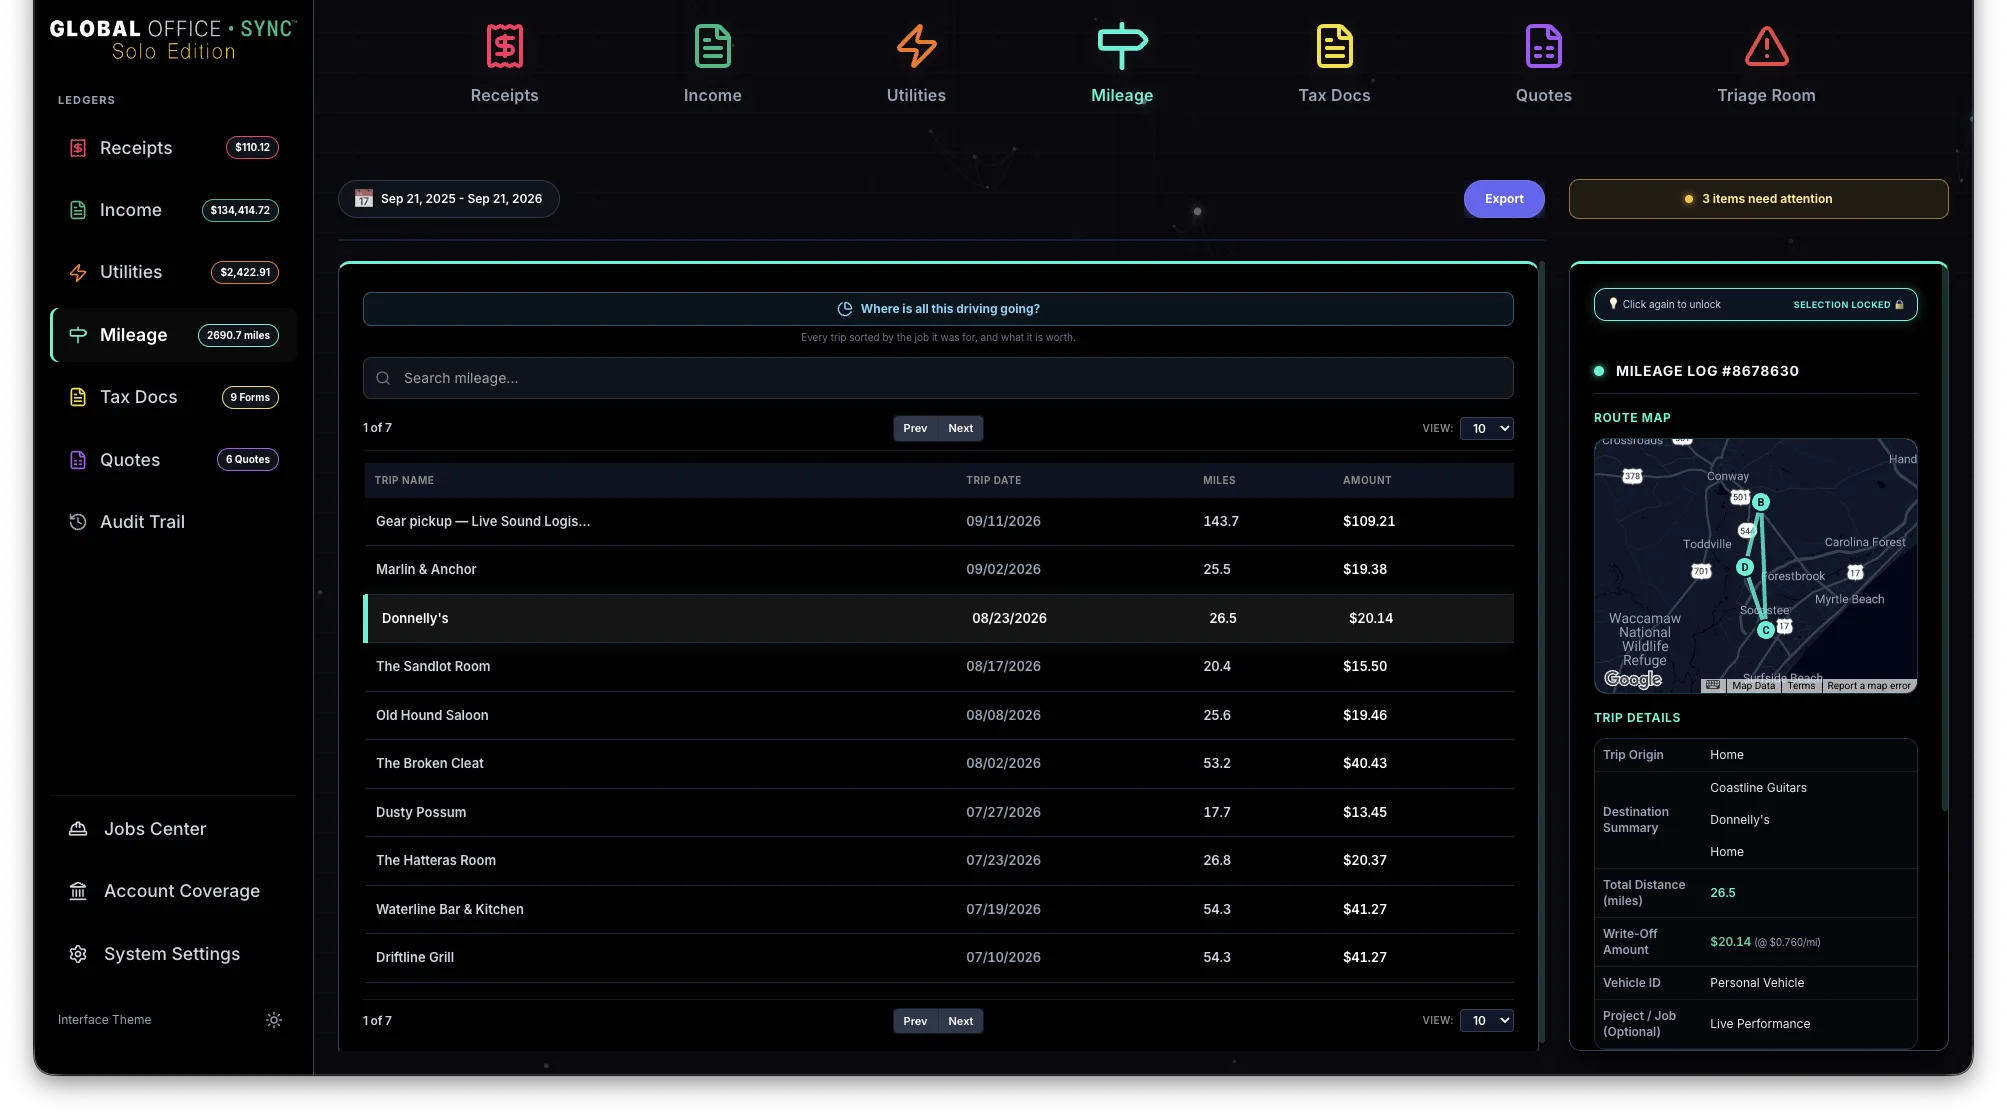Open Receipts ledger in sidebar
The image size is (2007, 1117).
click(x=173, y=148)
